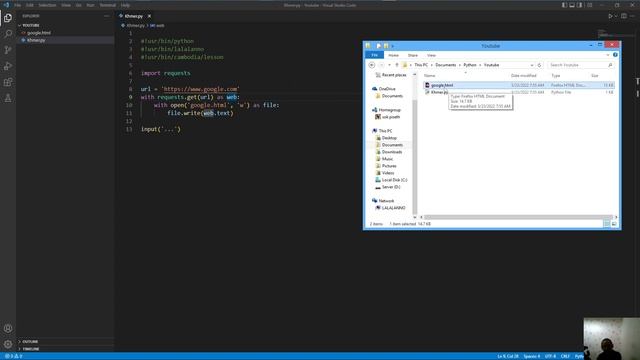Image resolution: width=640 pixels, height=360 pixels.
Task: Open LALALANNO under Network
Action: click(x=393, y=208)
